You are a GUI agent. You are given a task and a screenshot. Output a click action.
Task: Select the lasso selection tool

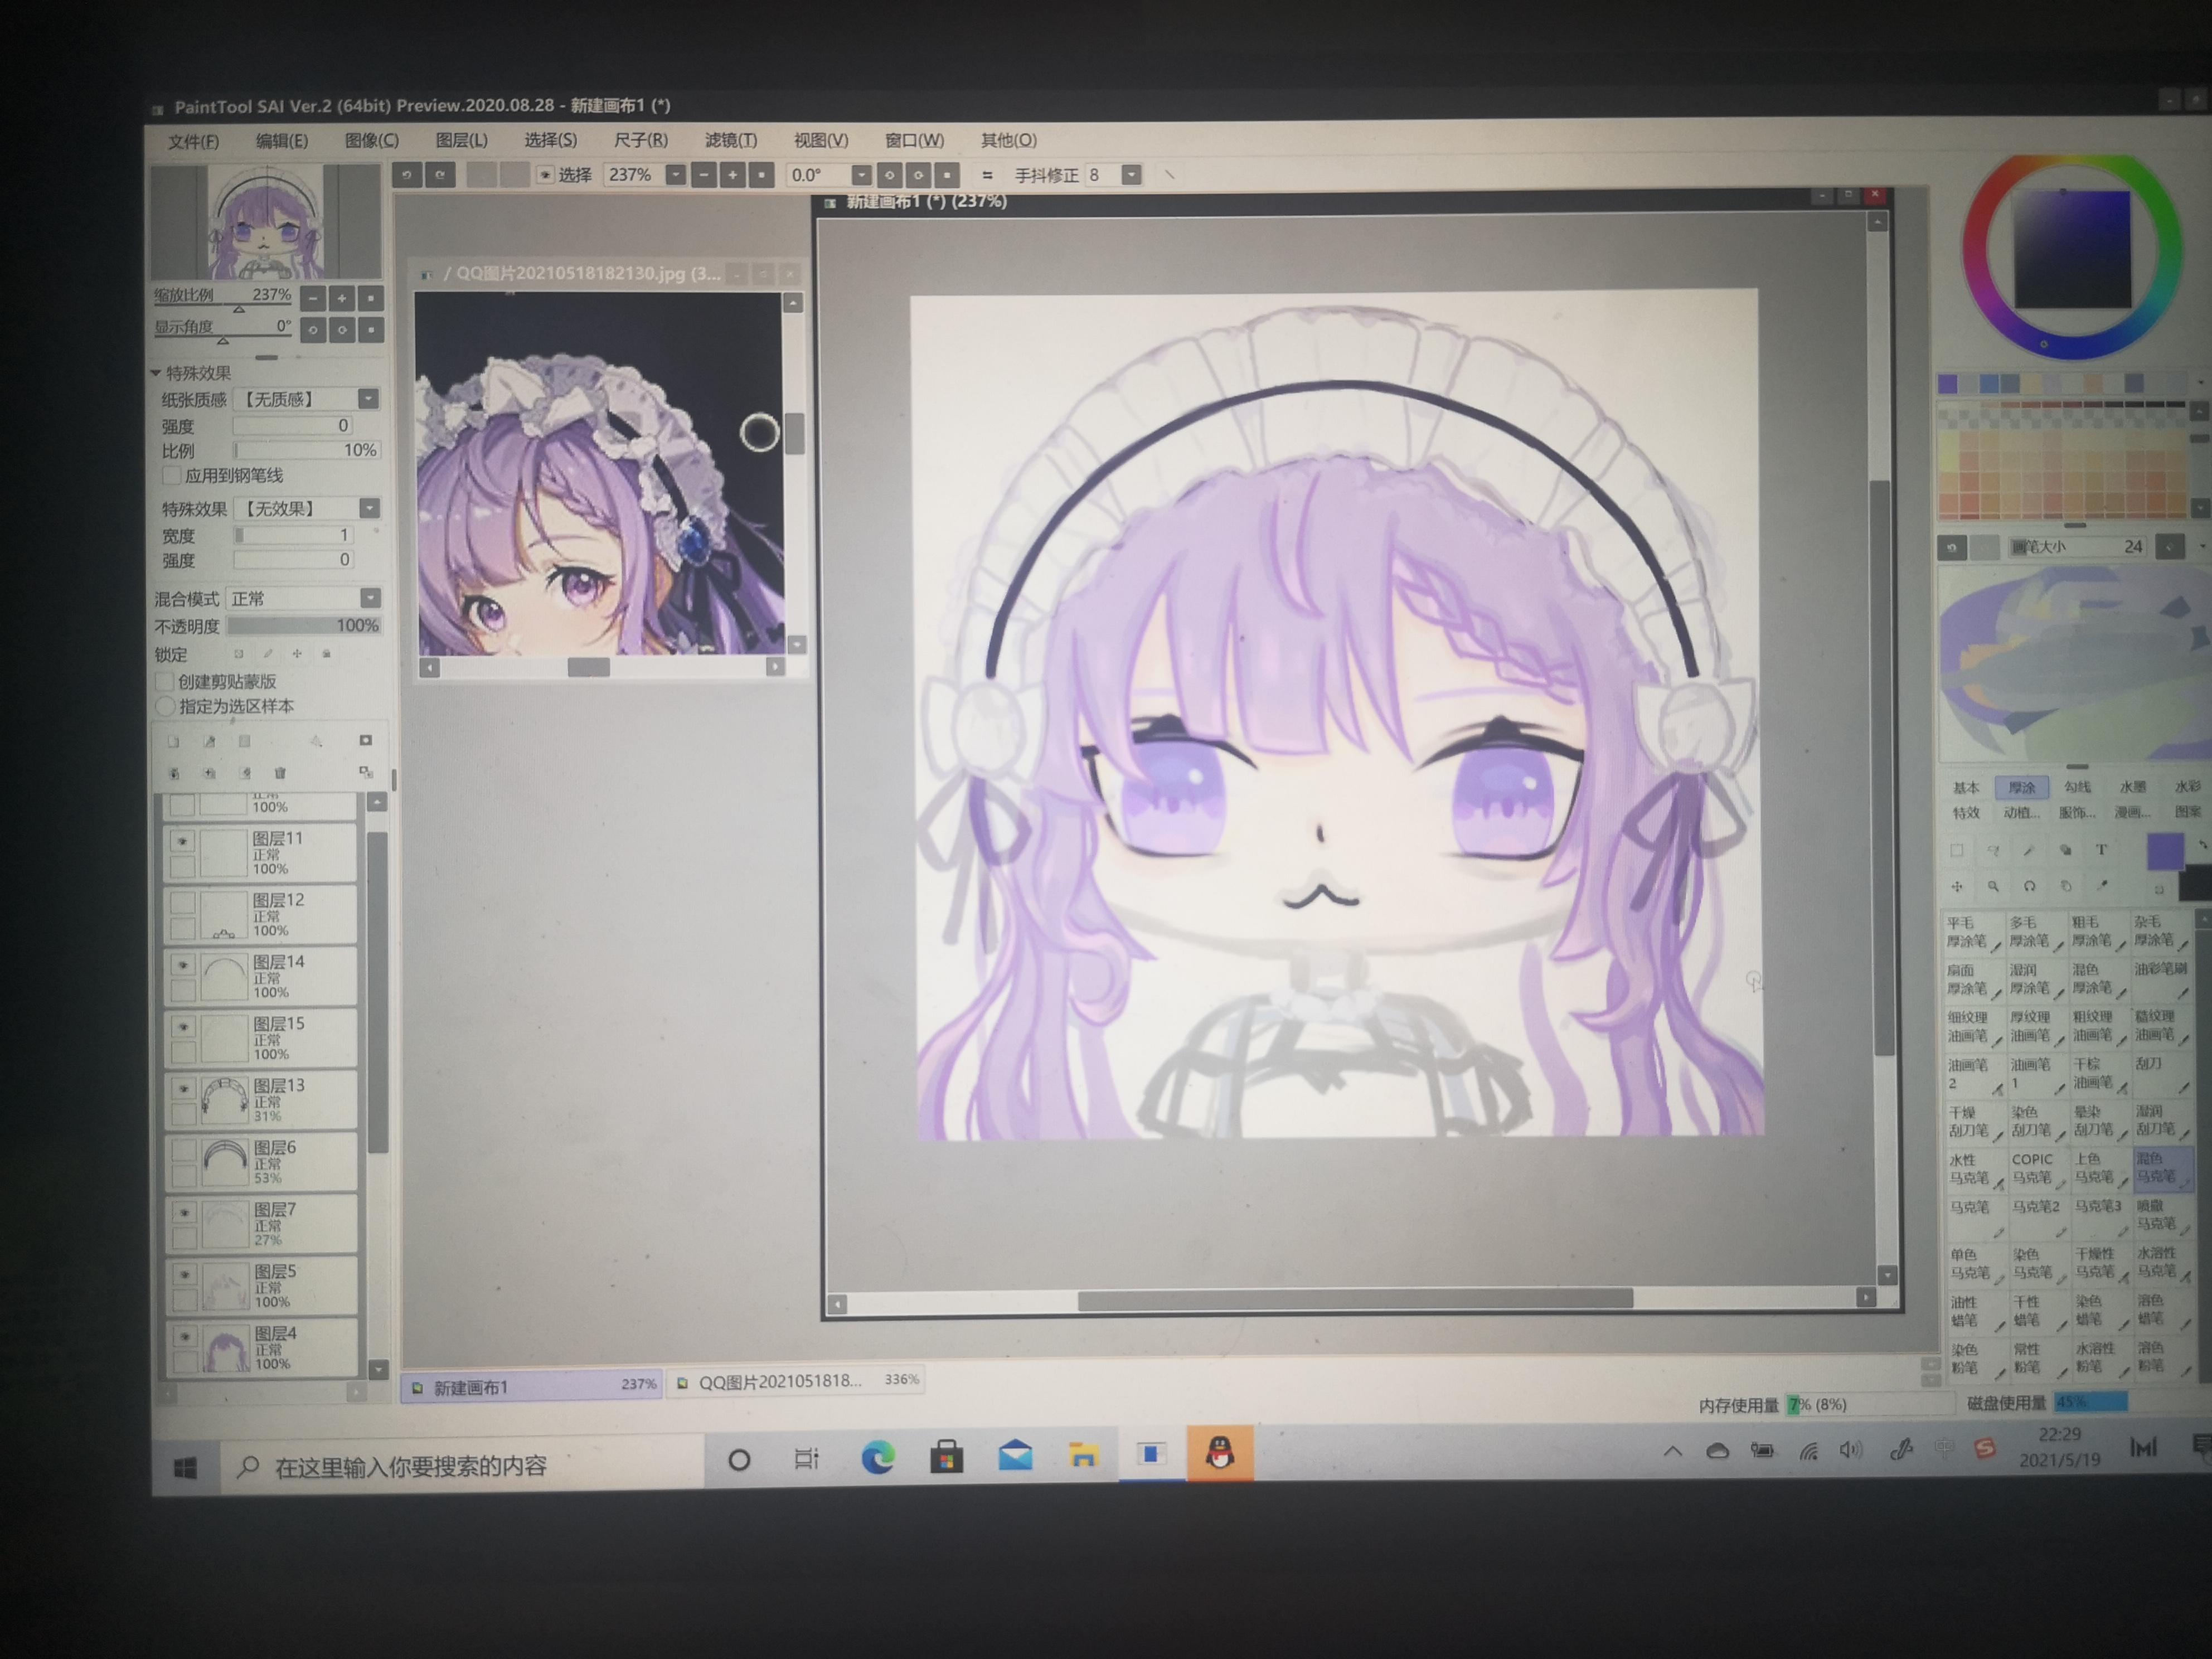tap(1993, 850)
